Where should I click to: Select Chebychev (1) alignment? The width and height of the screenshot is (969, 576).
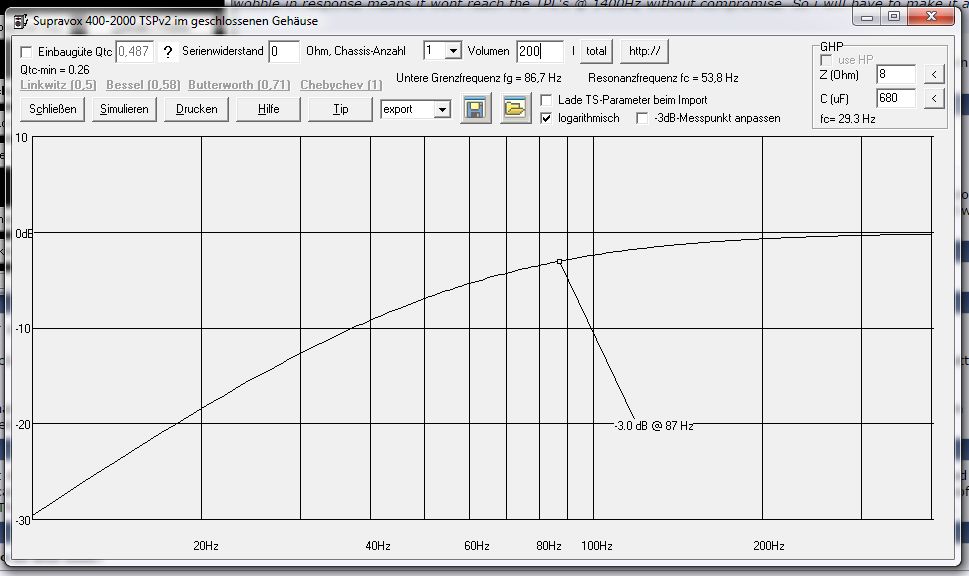(x=341, y=85)
